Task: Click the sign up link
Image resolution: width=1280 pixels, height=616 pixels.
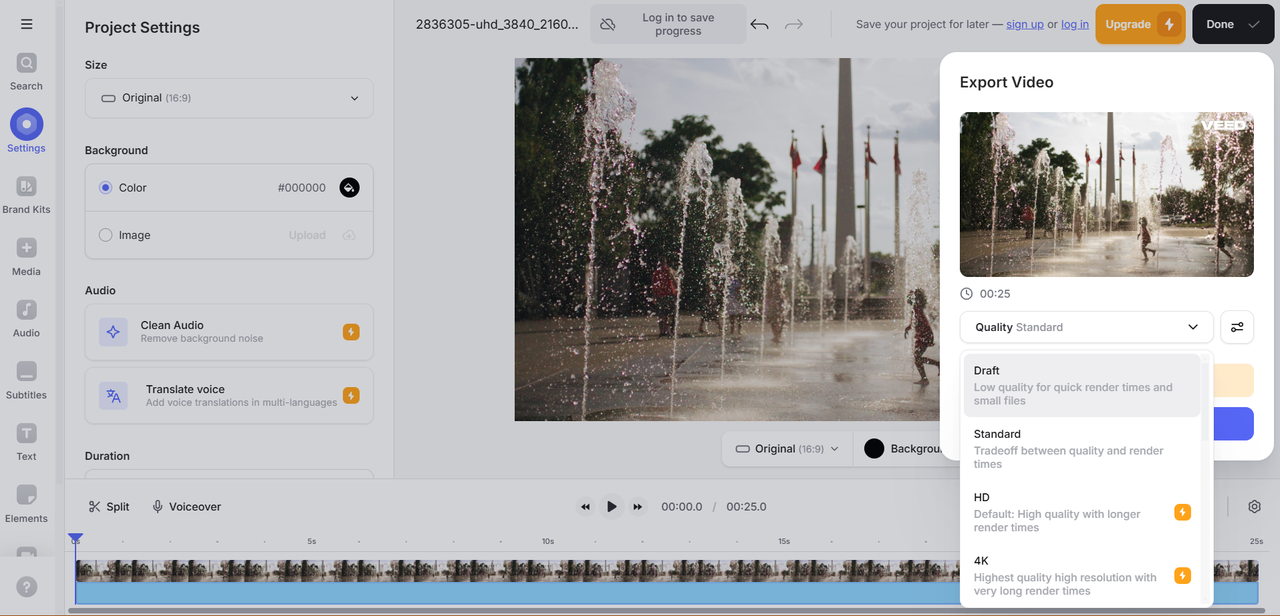Action: pyautogui.click(x=1025, y=24)
